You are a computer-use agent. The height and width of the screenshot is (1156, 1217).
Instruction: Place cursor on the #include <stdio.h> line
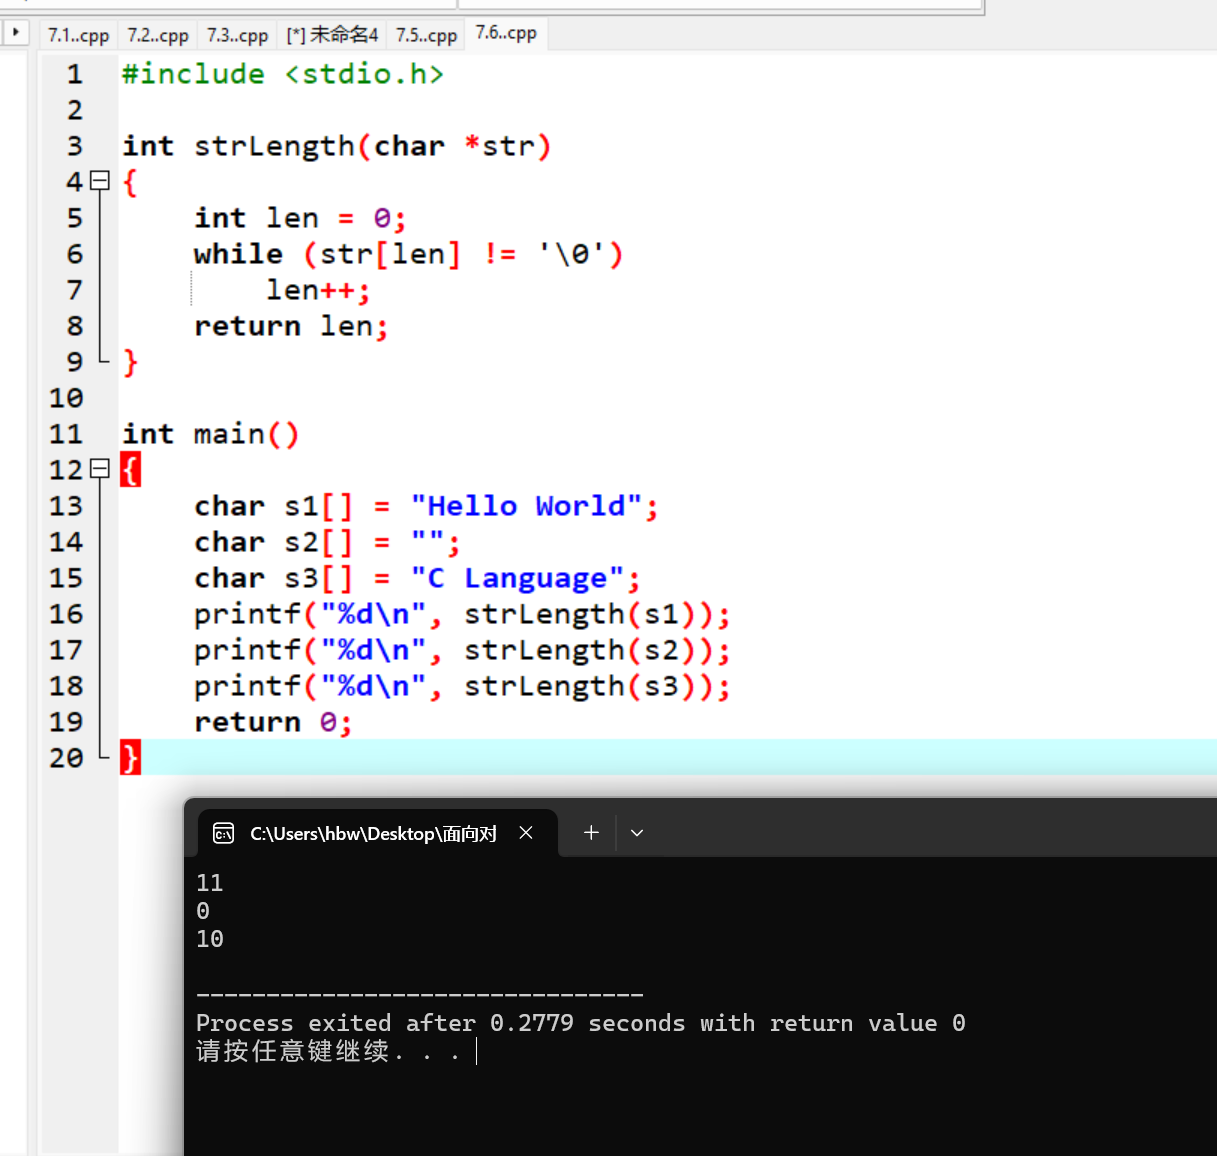(x=283, y=74)
